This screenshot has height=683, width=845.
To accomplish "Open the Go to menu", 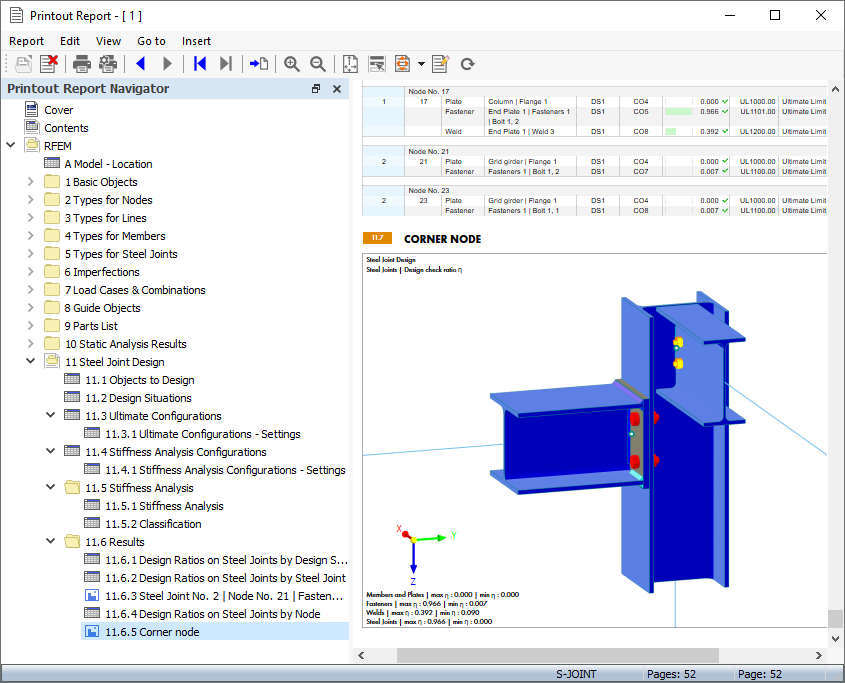I will (151, 41).
